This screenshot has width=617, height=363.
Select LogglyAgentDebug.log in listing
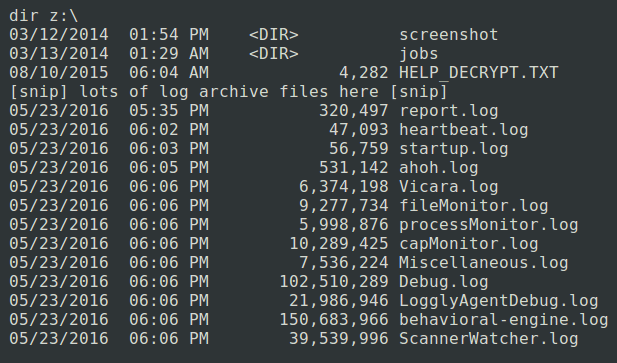pyautogui.click(x=499, y=300)
